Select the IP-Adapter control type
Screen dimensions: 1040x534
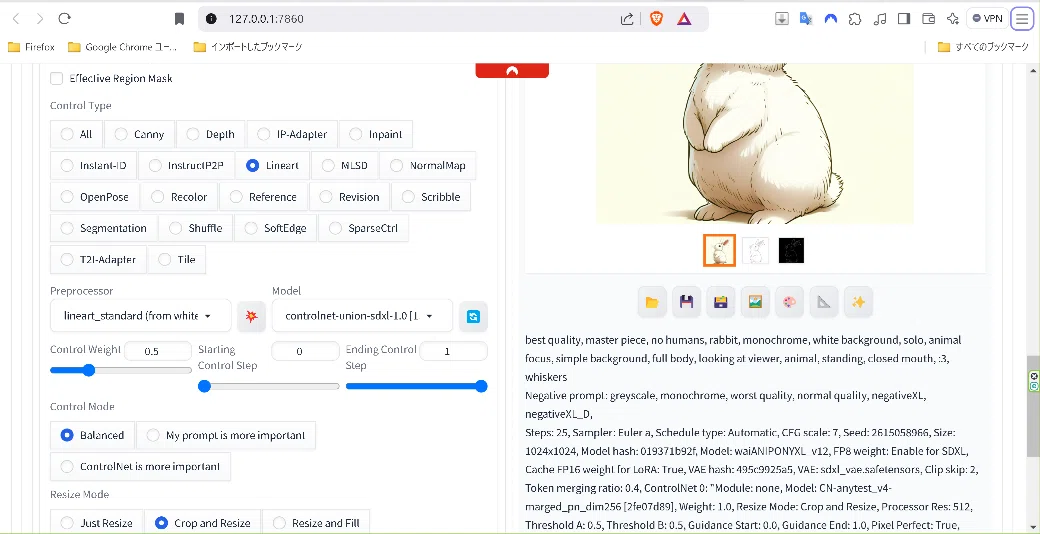pyautogui.click(x=292, y=134)
